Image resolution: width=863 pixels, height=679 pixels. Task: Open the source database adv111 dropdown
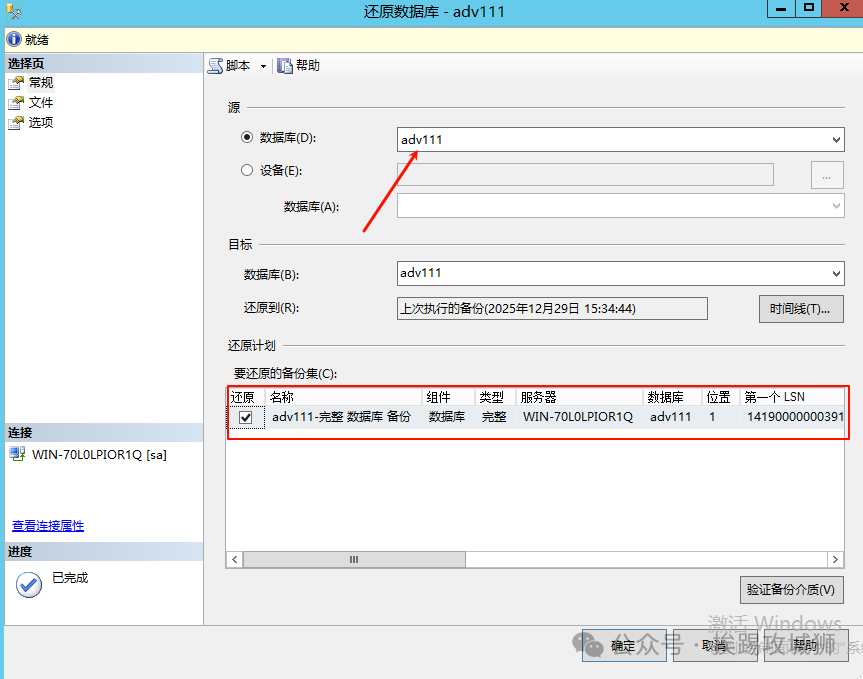pos(836,140)
